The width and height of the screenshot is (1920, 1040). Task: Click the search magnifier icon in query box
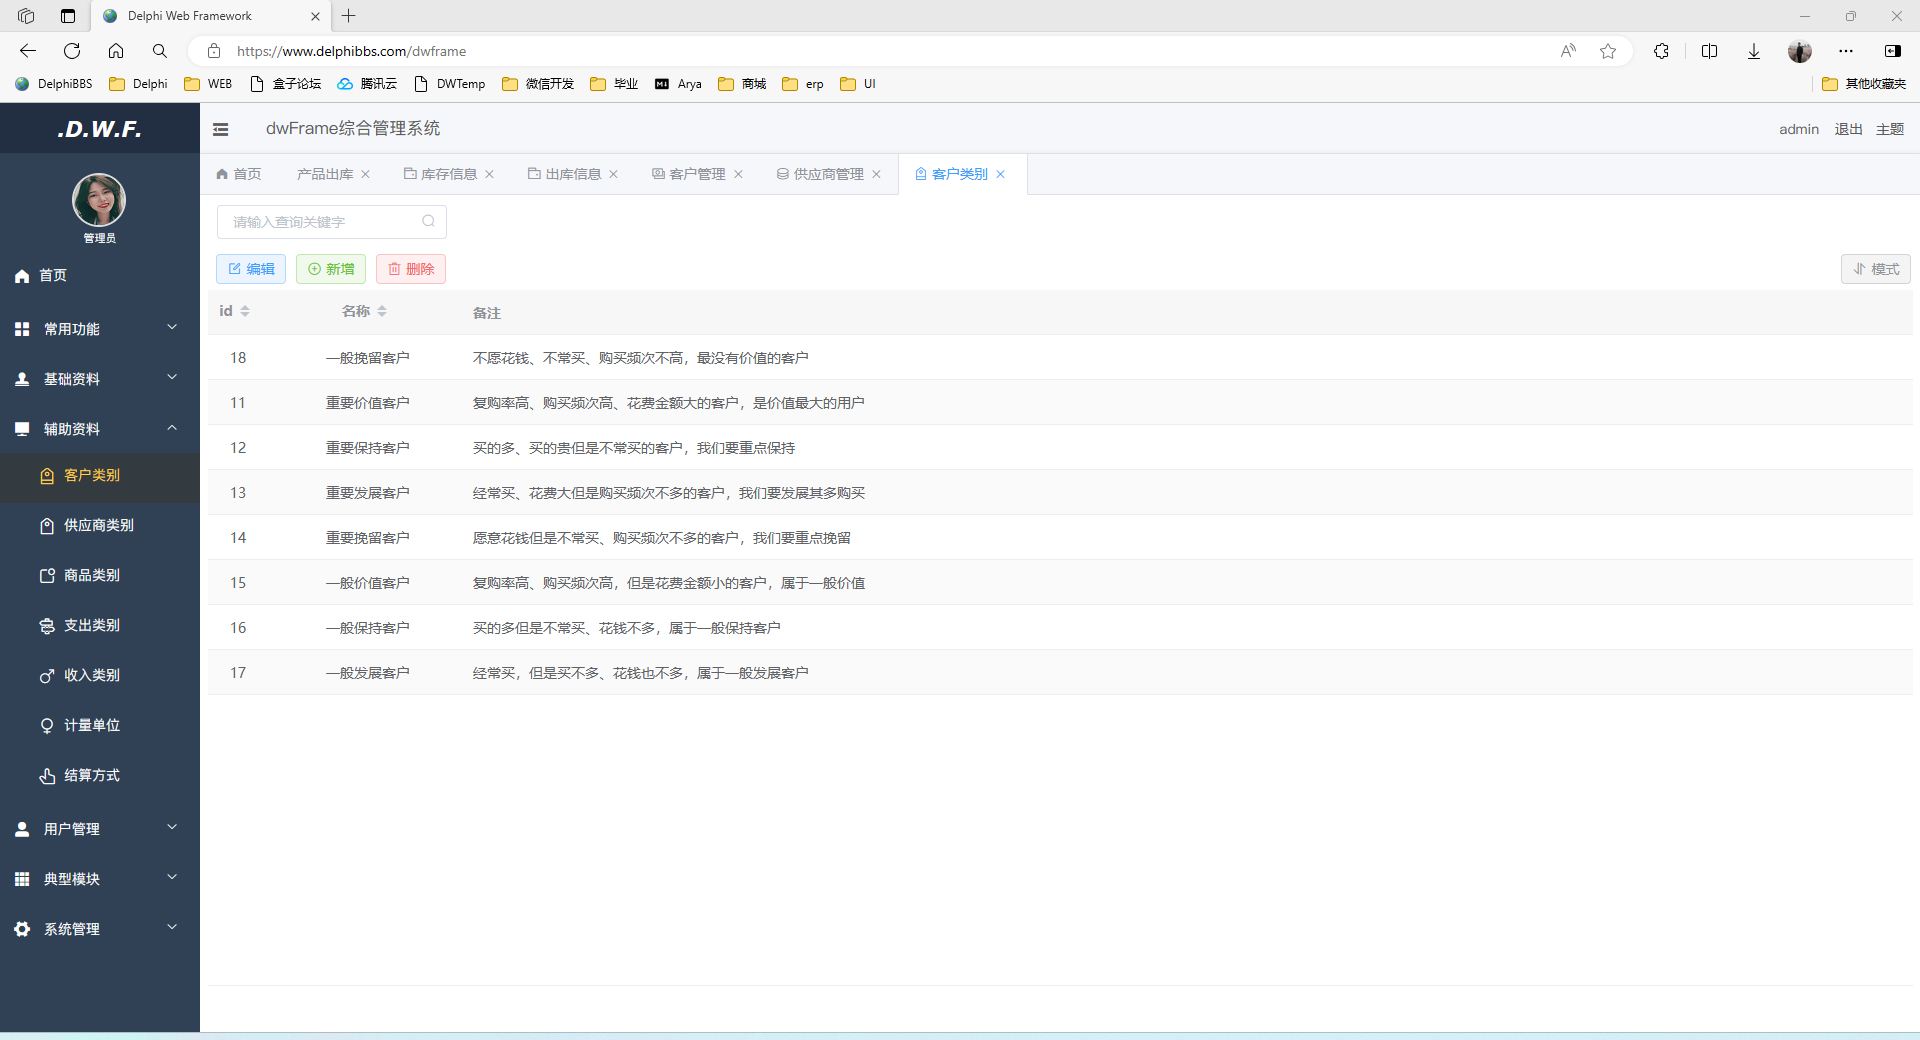coord(428,222)
